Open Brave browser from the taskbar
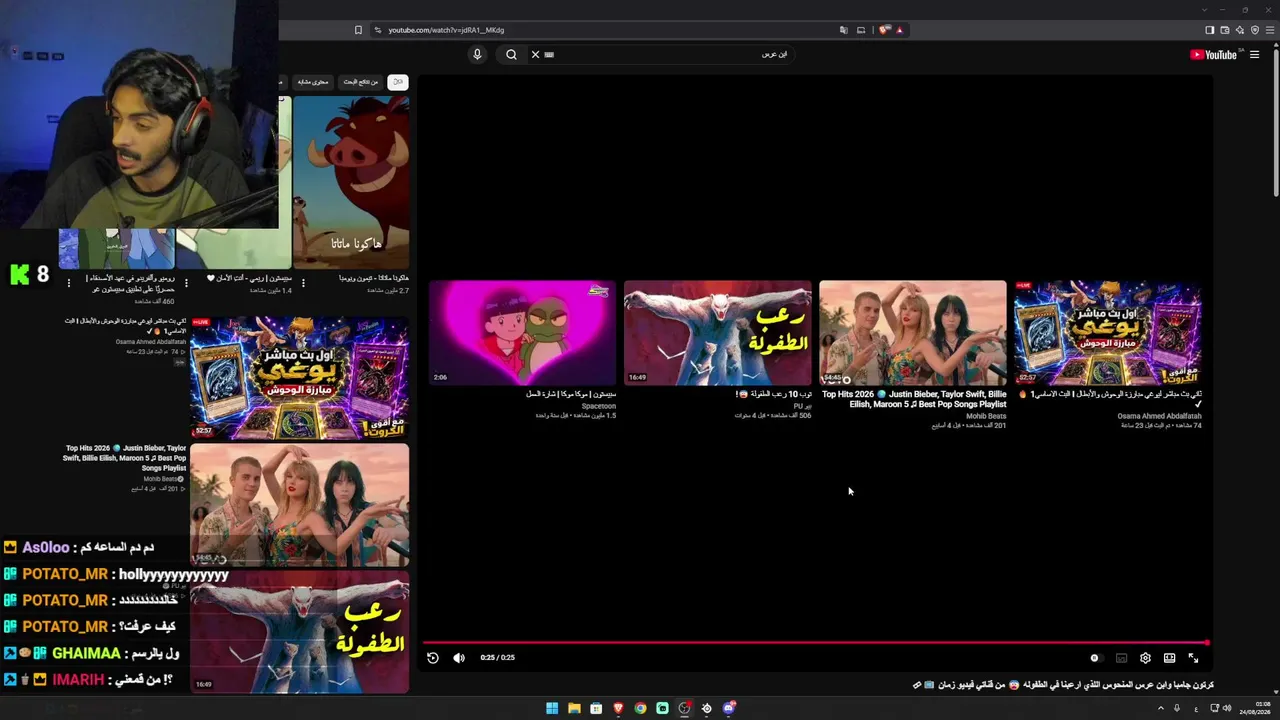Screen dimensions: 1280x720 click(x=618, y=708)
